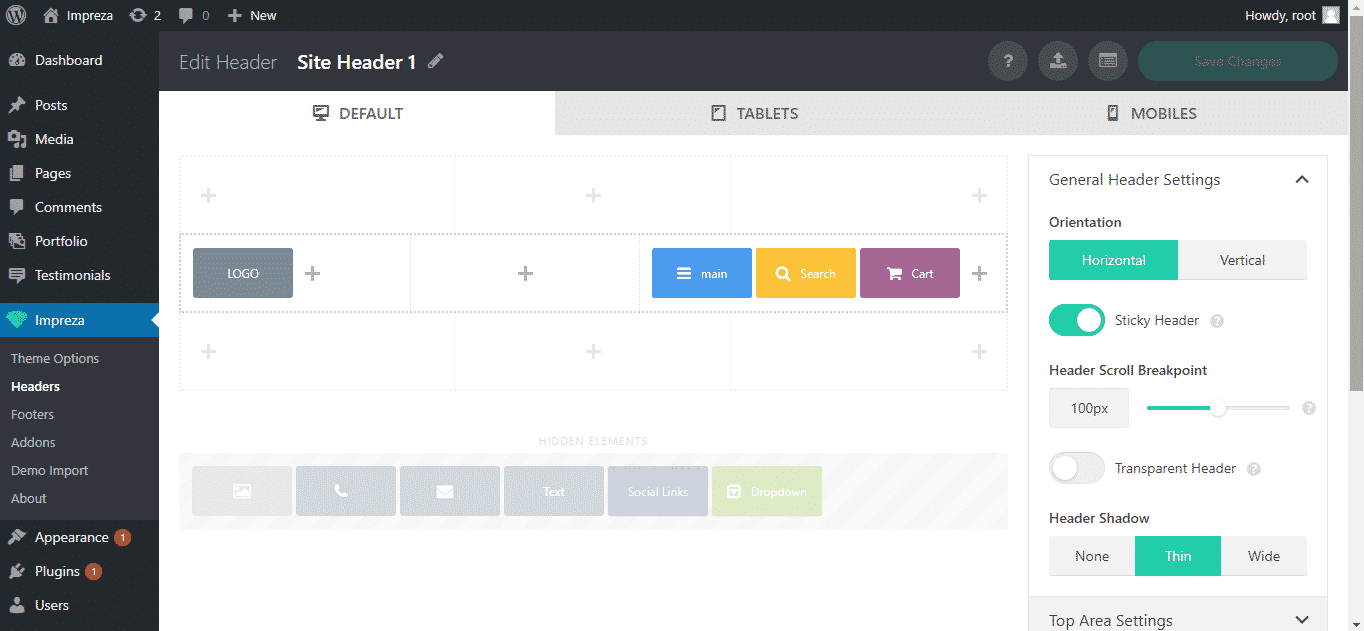Click the Header Scroll Breakpoint slider
Viewport: 1364px width, 631px height.
(x=1218, y=408)
